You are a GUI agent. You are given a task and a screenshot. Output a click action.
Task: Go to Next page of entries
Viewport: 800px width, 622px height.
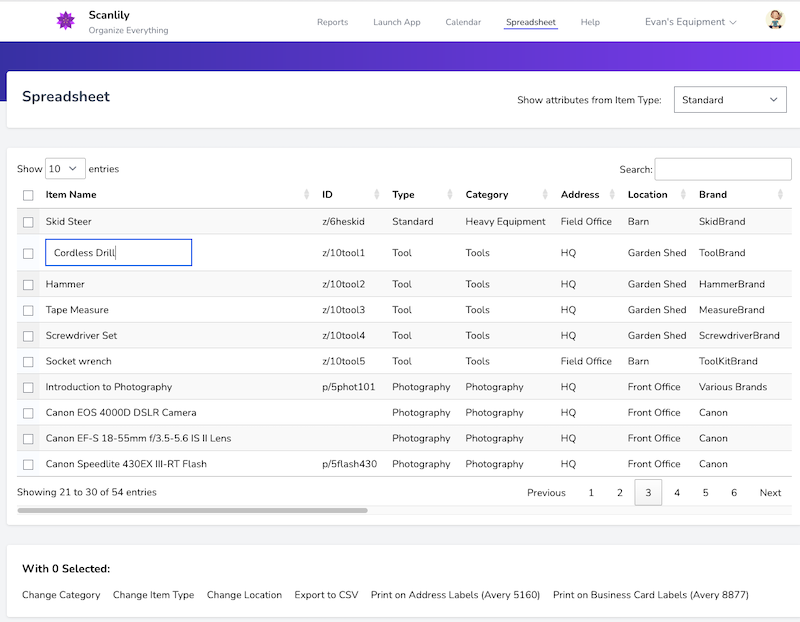click(770, 493)
